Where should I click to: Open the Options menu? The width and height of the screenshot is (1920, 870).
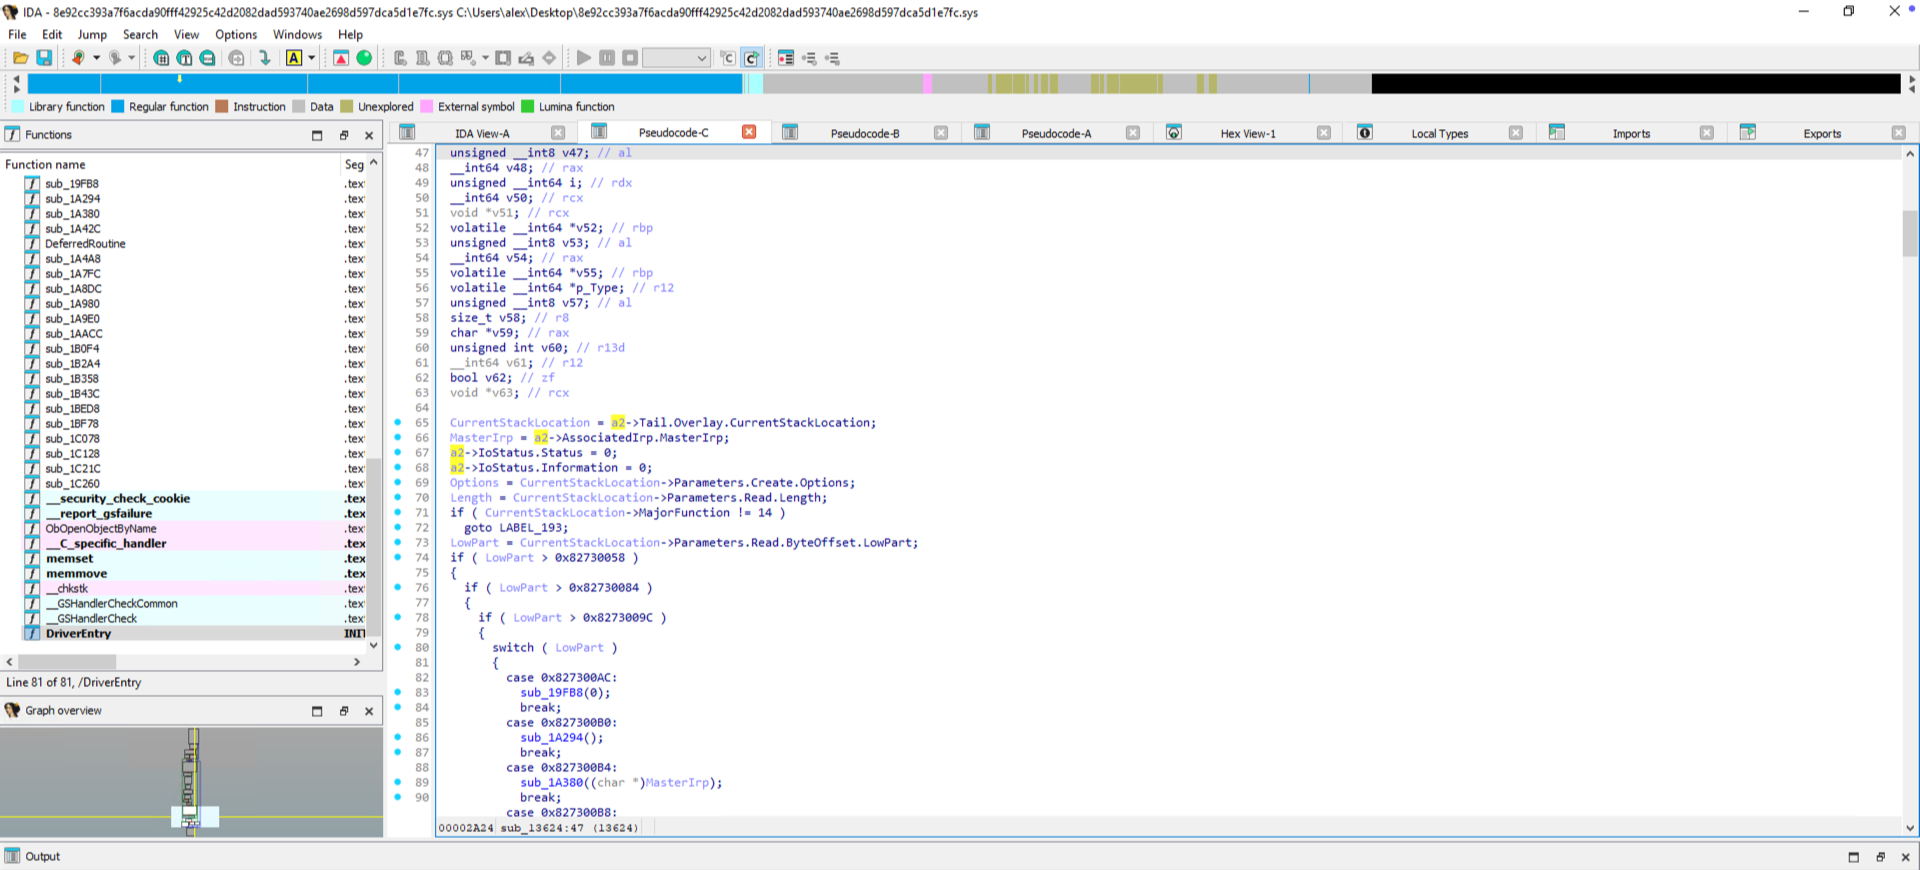tap(236, 34)
